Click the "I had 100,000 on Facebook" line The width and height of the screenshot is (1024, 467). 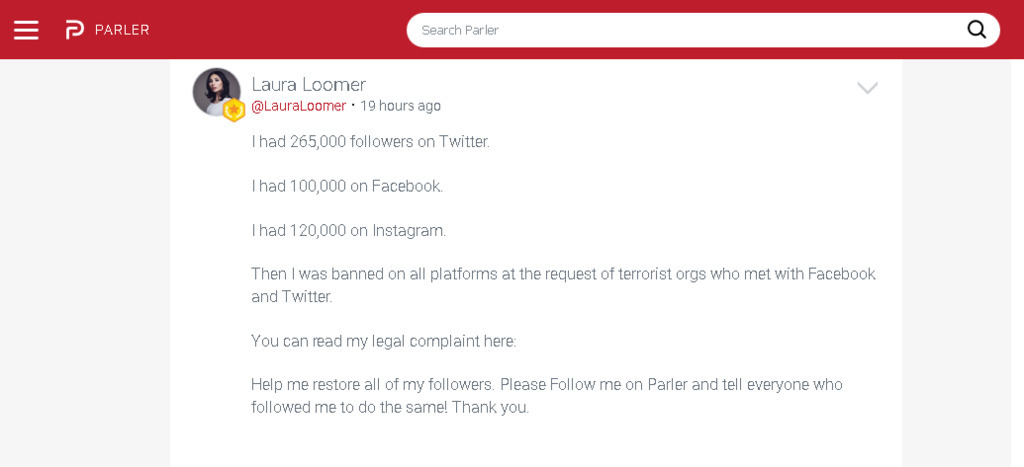tap(347, 186)
